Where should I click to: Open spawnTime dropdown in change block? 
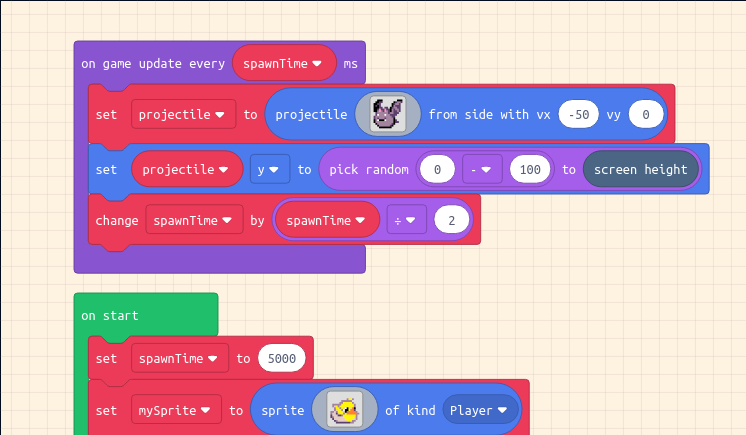click(x=194, y=220)
